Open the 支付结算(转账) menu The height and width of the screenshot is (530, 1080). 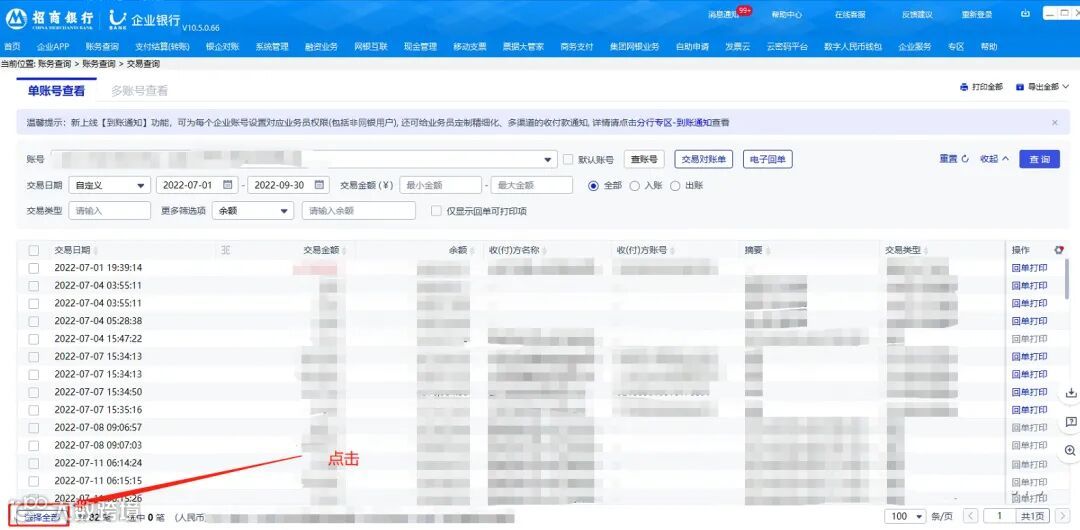[162, 47]
